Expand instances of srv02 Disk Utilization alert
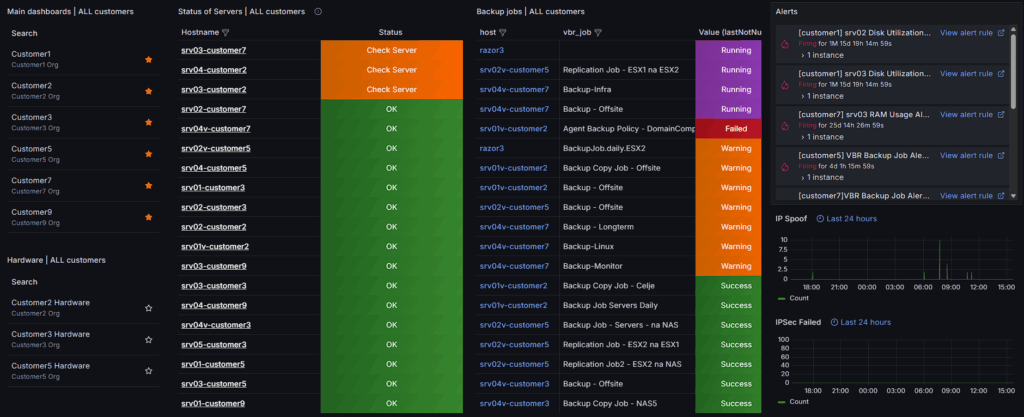 pyautogui.click(x=823, y=56)
